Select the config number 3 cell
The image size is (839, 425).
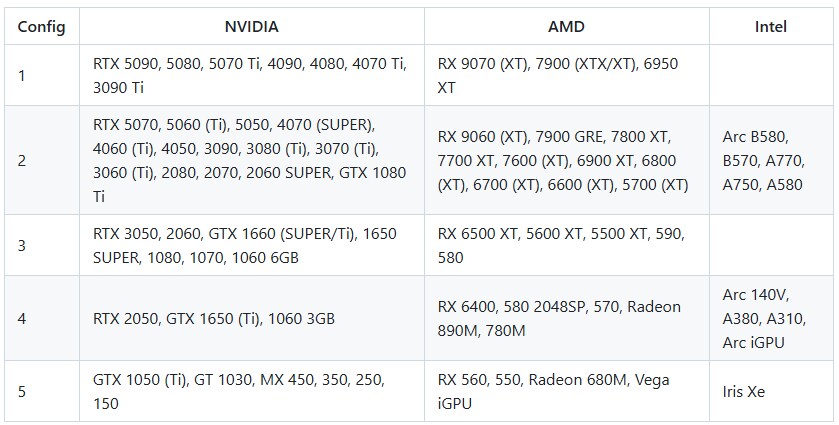coord(22,245)
